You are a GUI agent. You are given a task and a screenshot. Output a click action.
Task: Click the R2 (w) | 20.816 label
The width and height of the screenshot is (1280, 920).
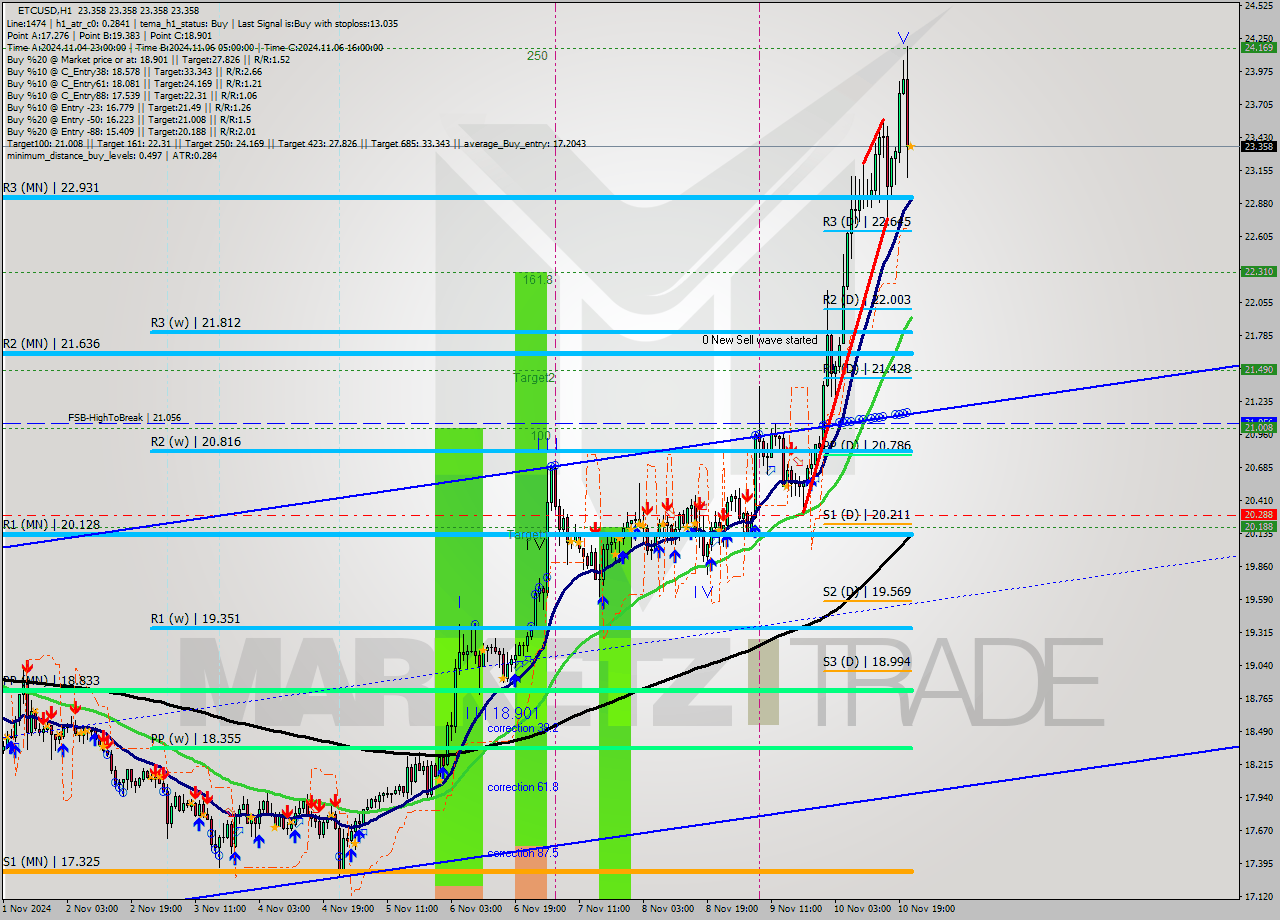tap(196, 441)
